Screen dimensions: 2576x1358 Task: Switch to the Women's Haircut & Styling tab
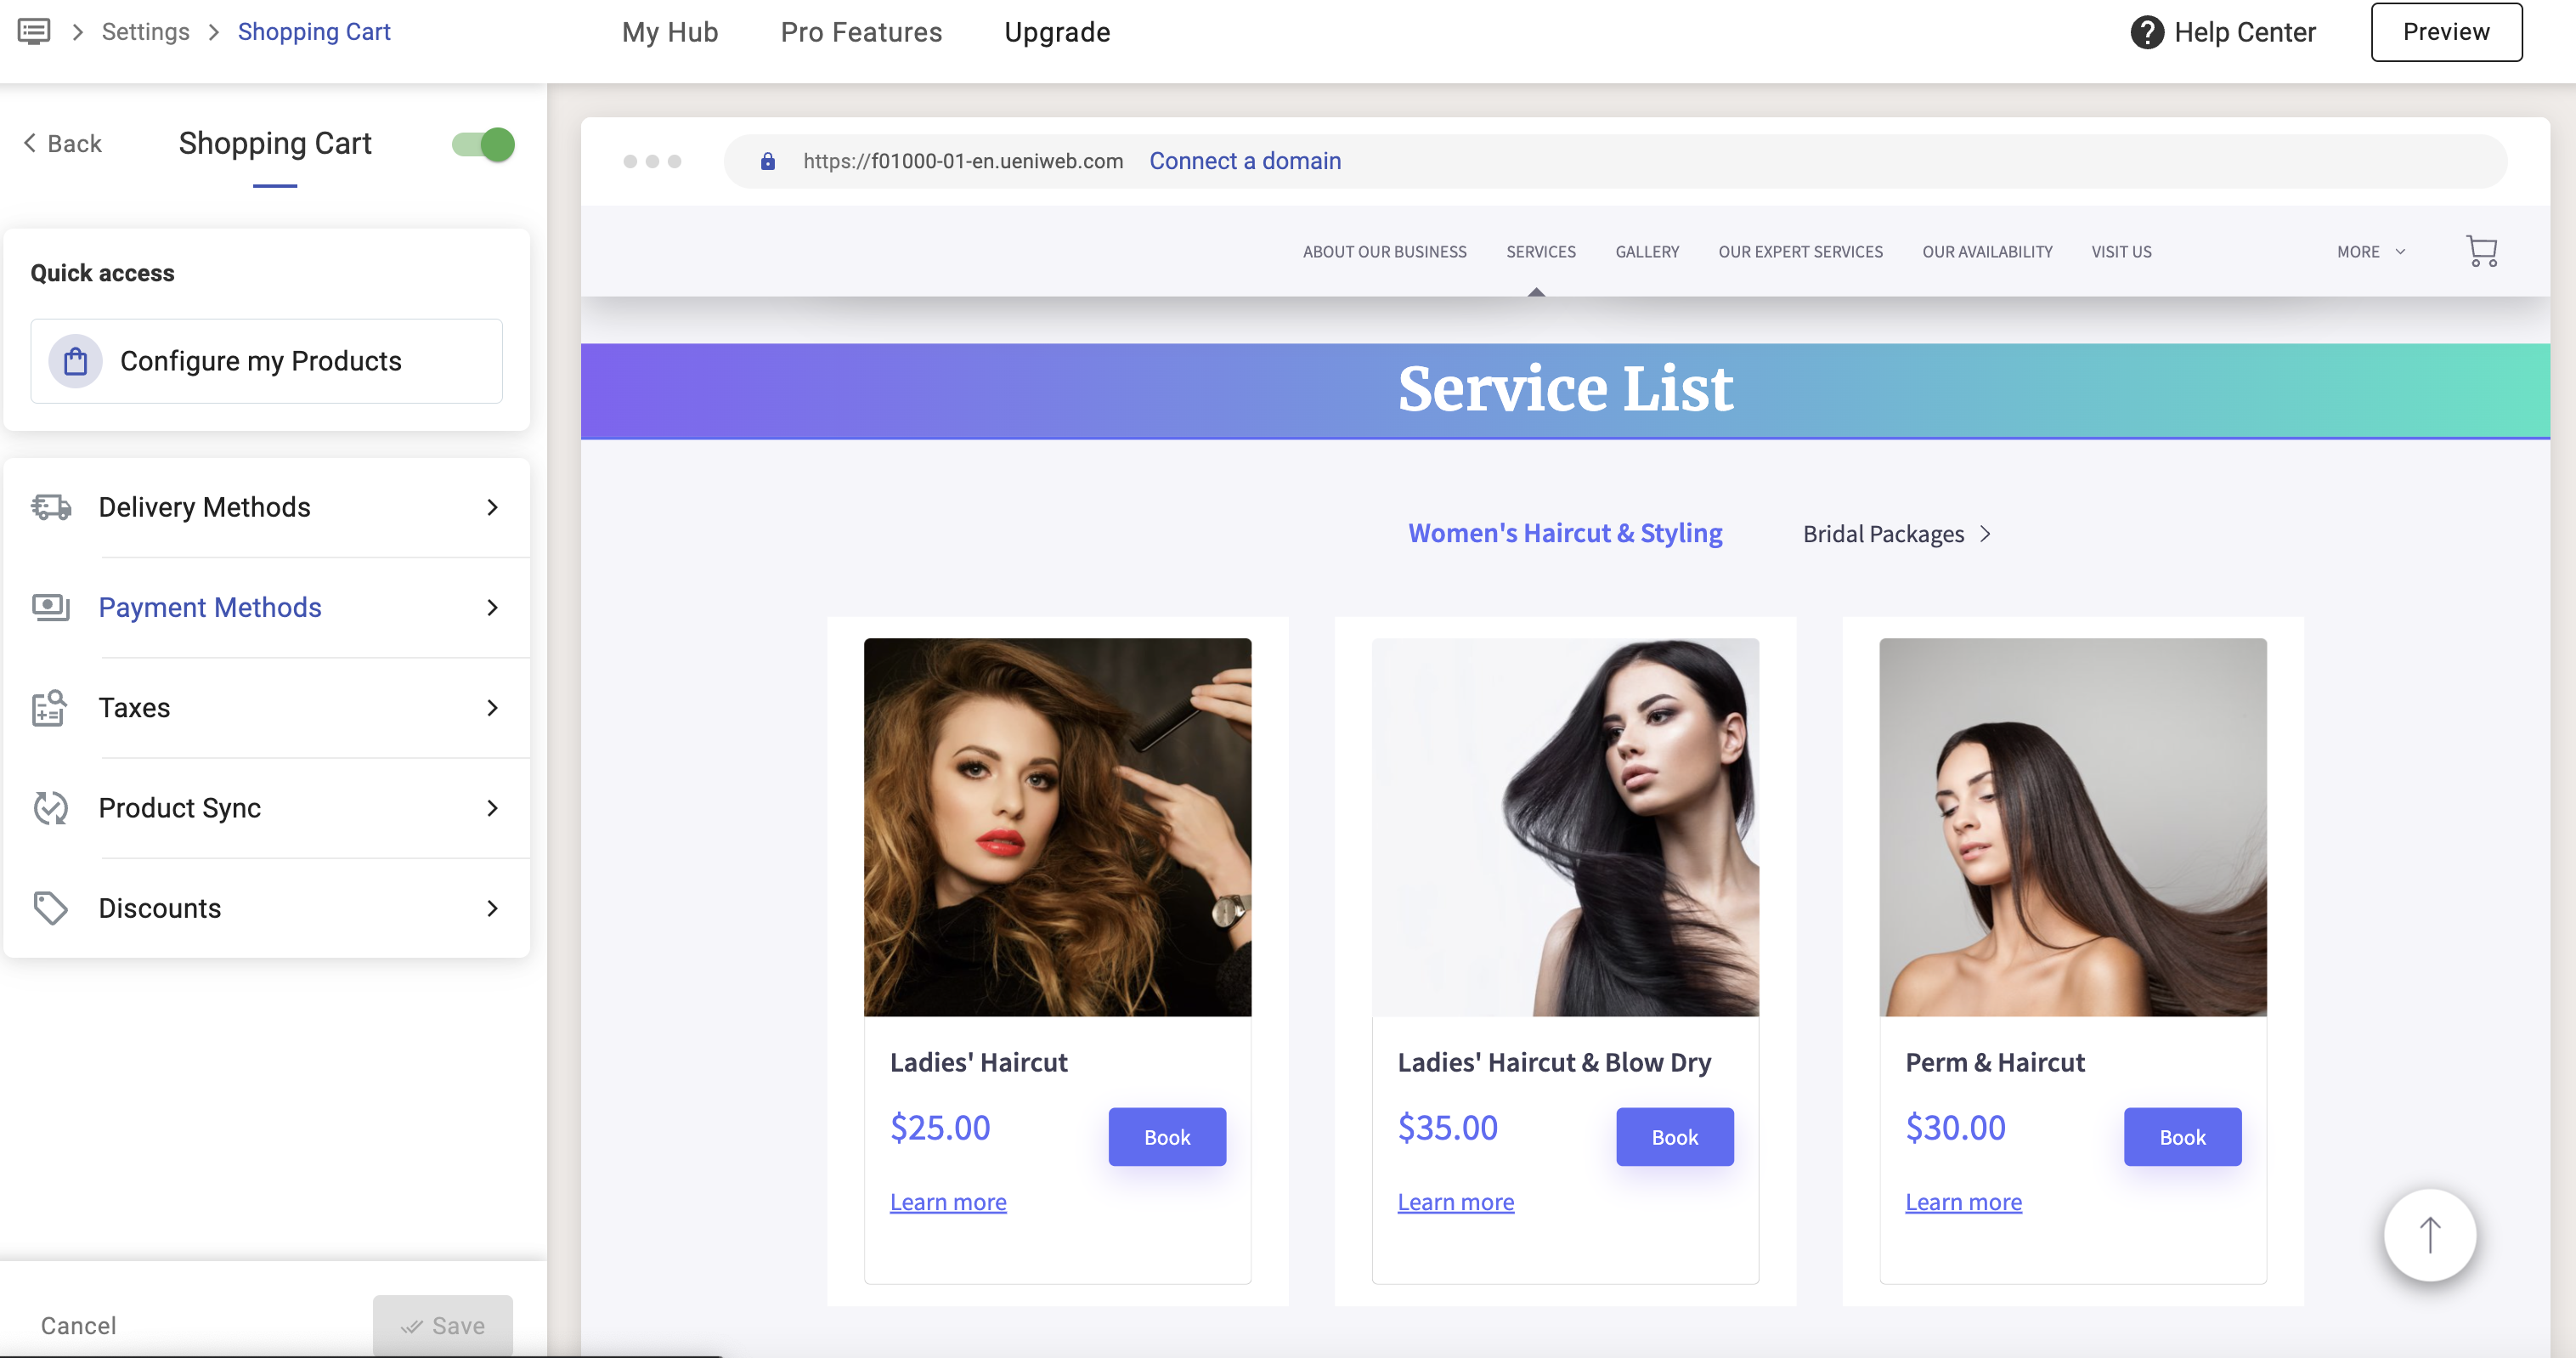(x=1564, y=533)
